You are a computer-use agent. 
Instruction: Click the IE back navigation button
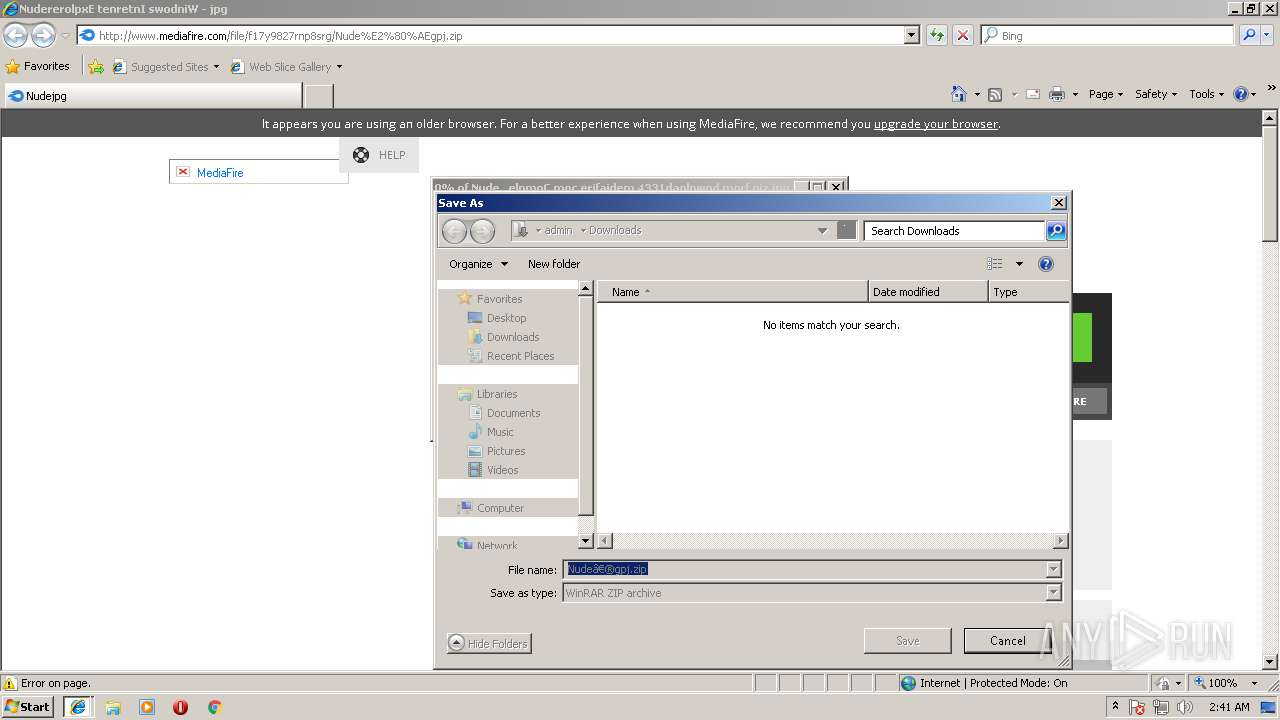(x=15, y=35)
